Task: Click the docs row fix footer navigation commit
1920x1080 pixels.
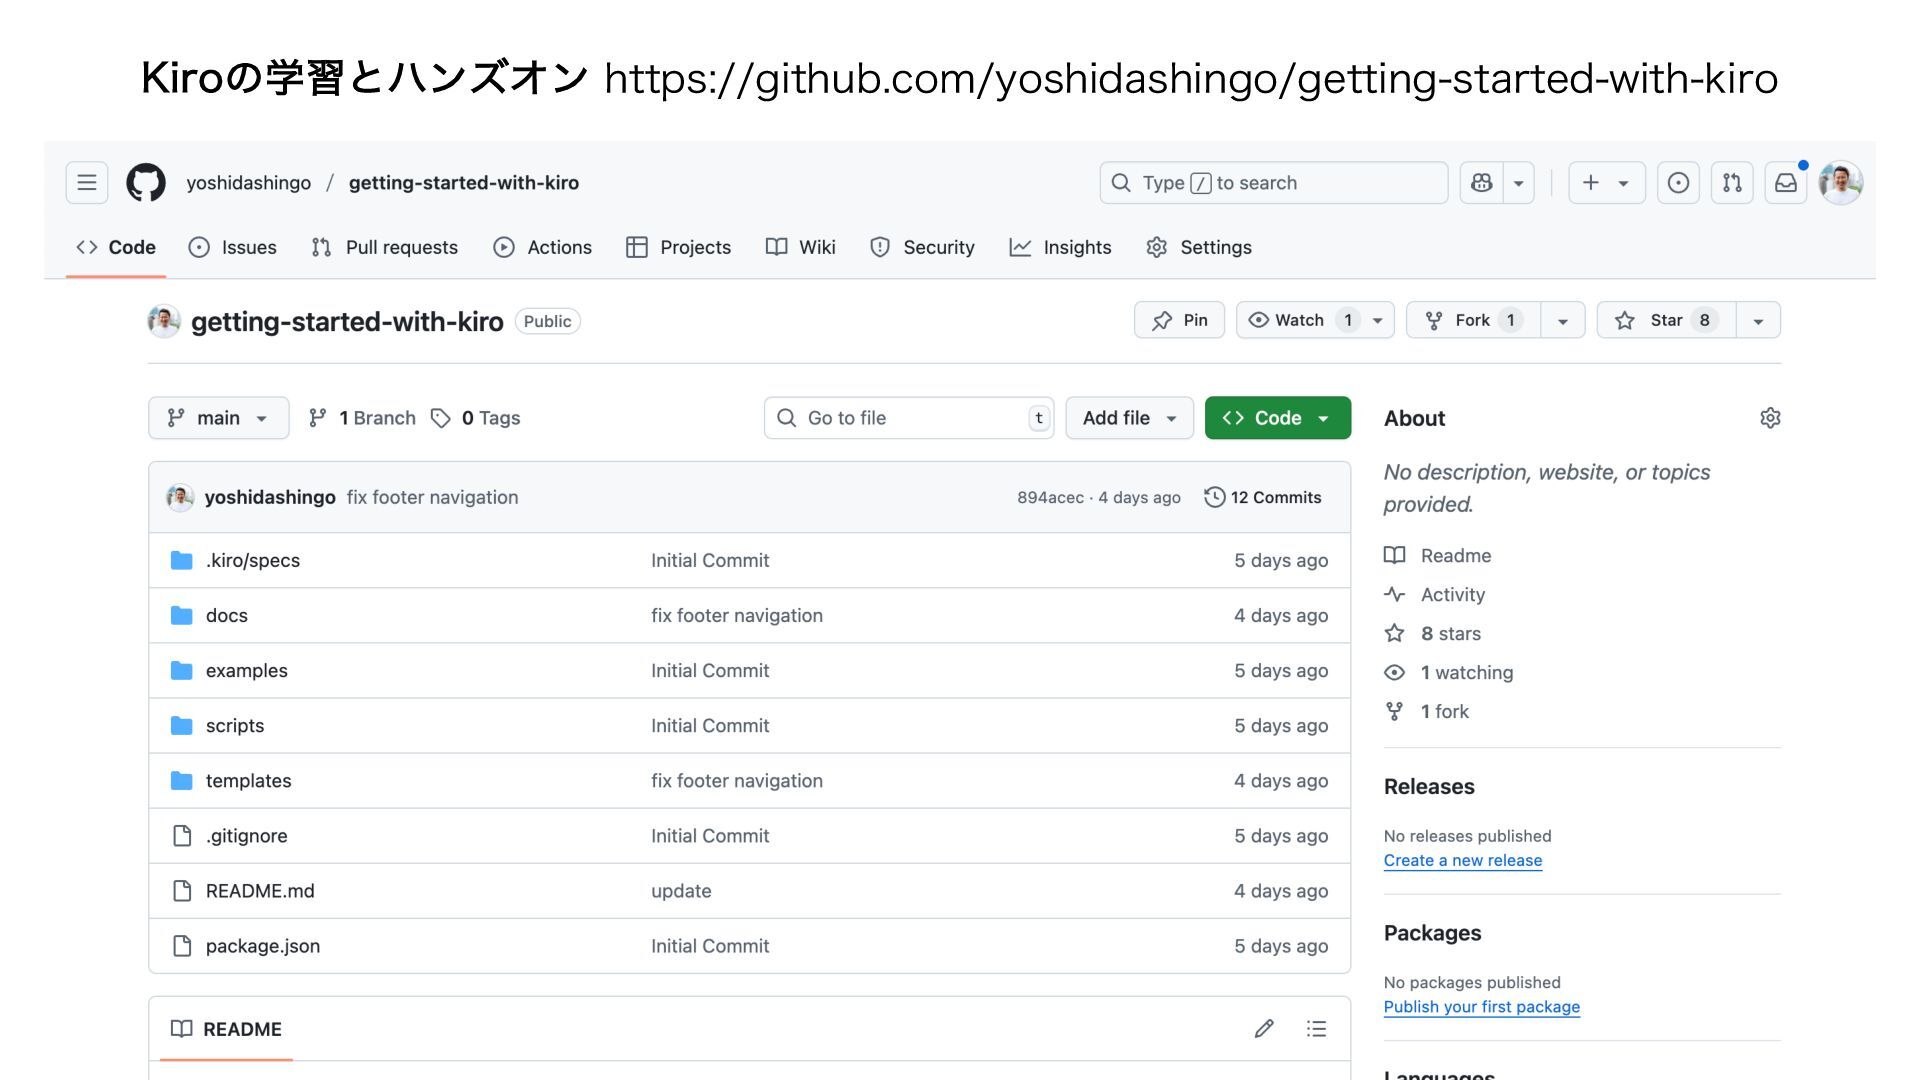Action: (737, 615)
